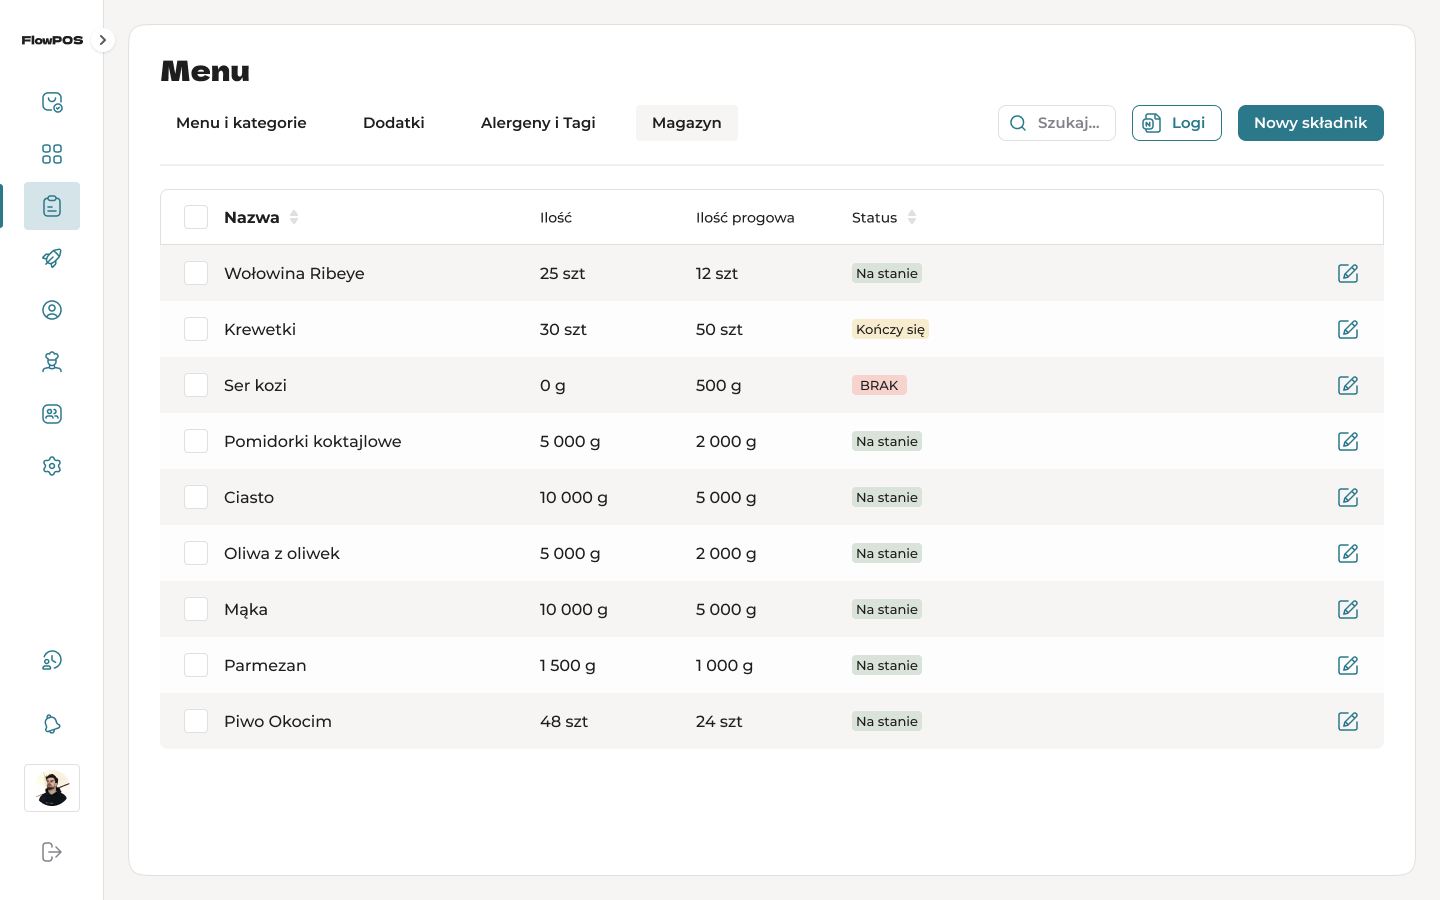Click the logout icon at sidebar bottom
Screen dimensions: 1440x900
click(x=52, y=852)
